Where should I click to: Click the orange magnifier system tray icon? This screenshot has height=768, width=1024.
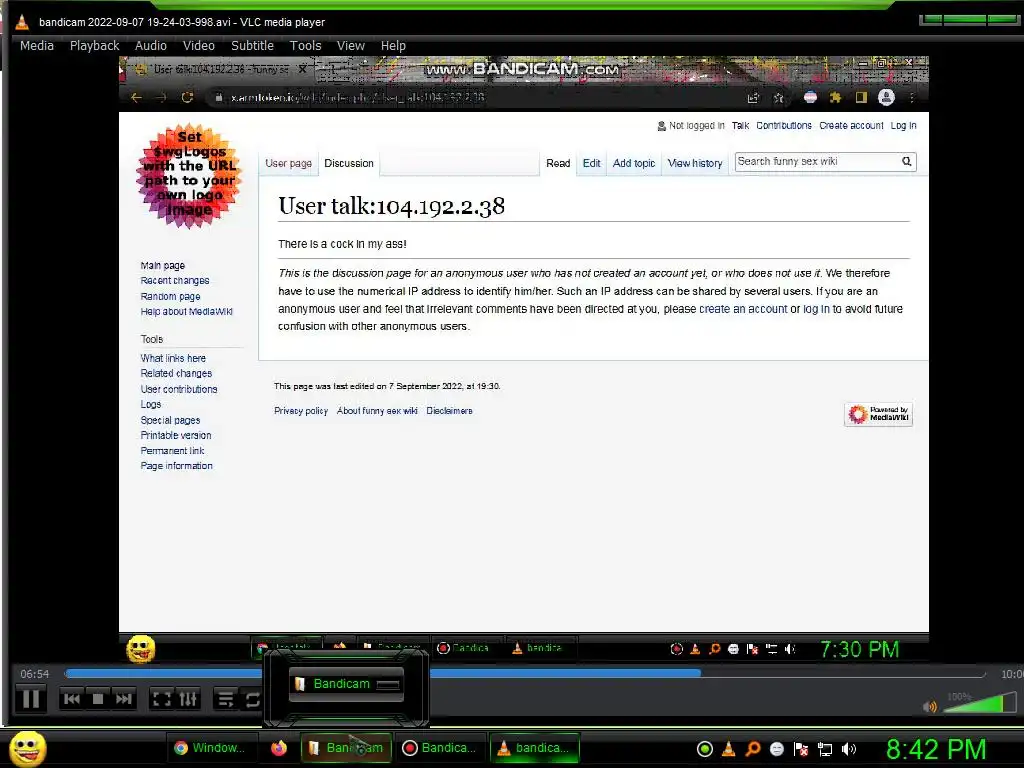pos(753,749)
